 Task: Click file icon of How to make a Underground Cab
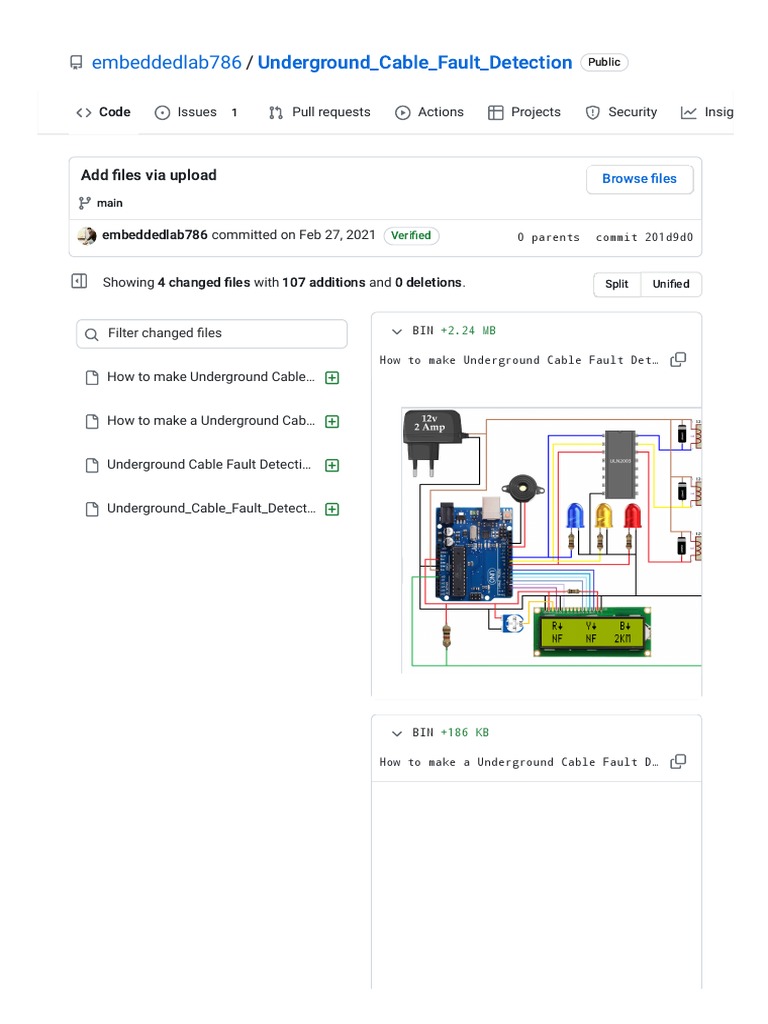tap(92, 421)
